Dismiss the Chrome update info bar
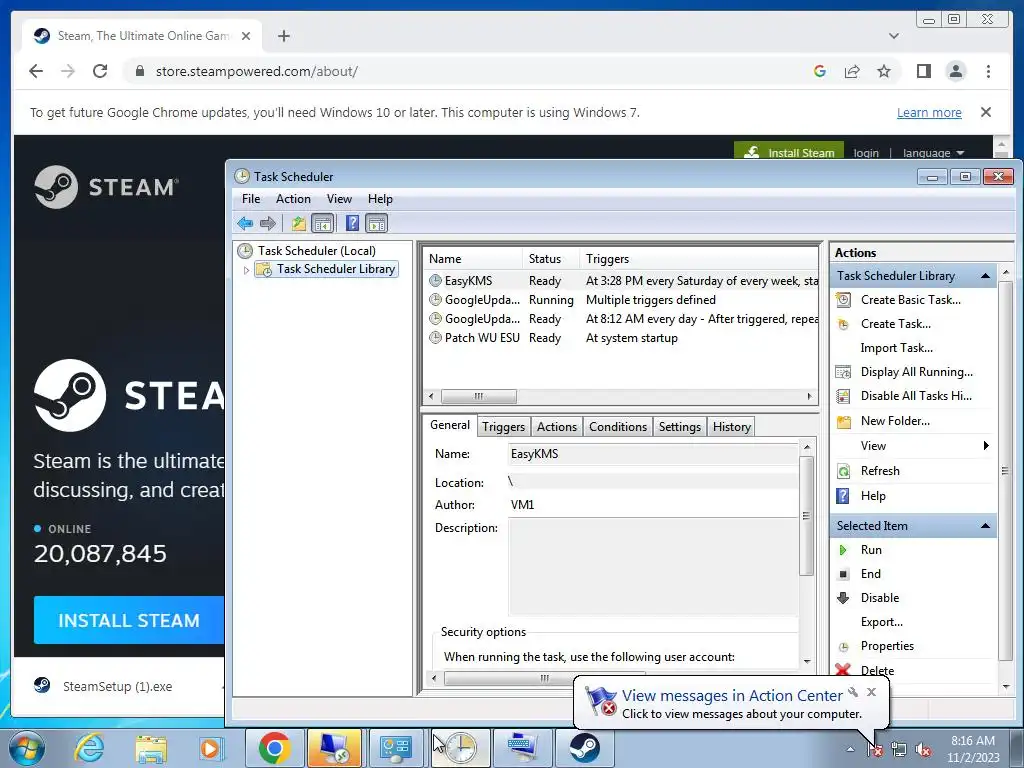 point(986,112)
